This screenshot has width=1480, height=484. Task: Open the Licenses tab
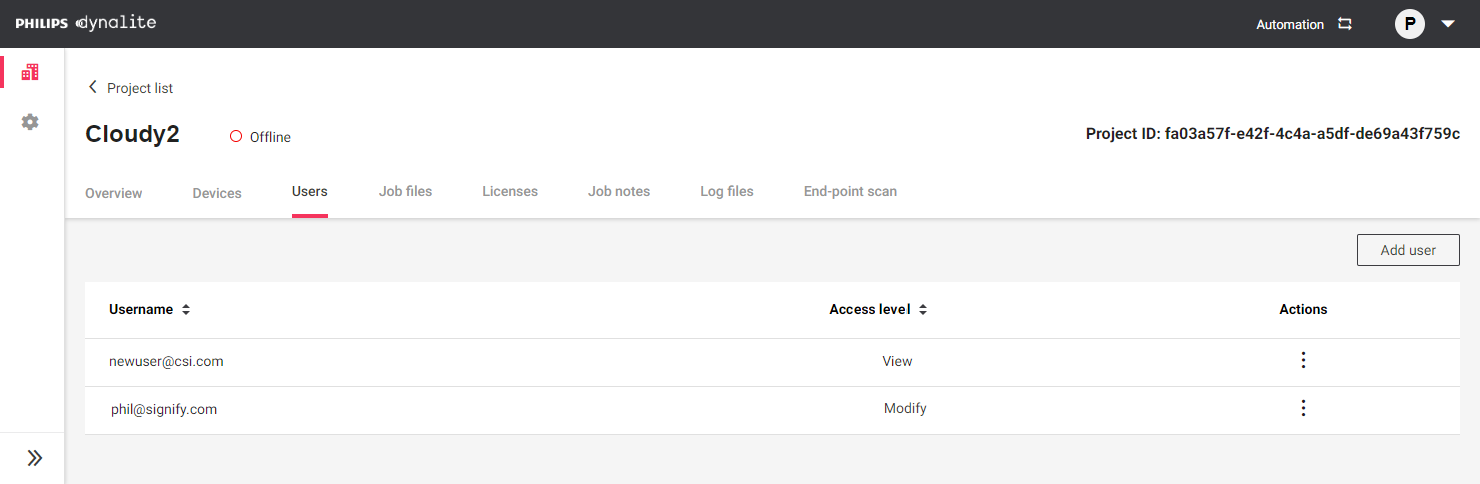(x=510, y=191)
